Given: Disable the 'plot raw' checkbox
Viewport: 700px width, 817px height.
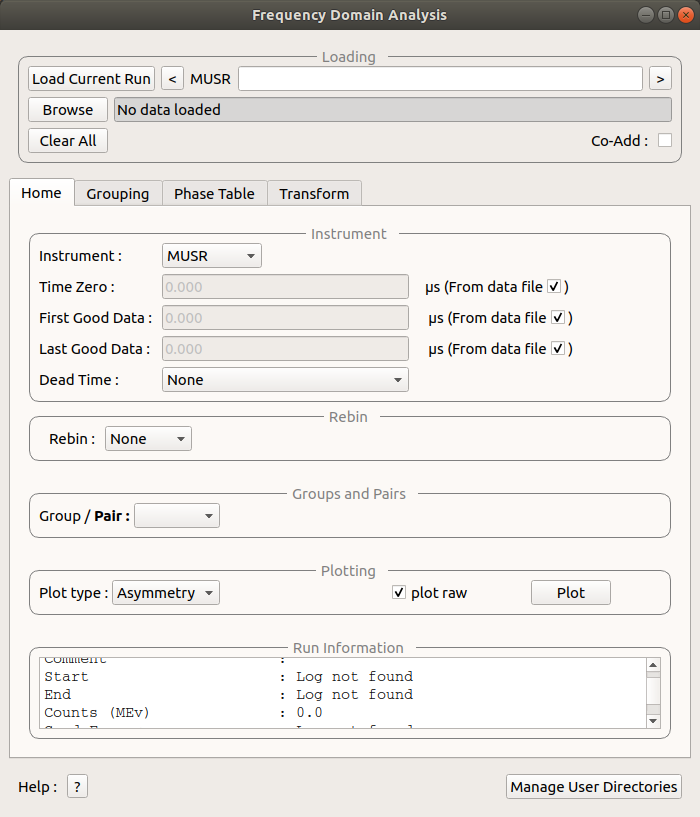Looking at the screenshot, I should [399, 593].
